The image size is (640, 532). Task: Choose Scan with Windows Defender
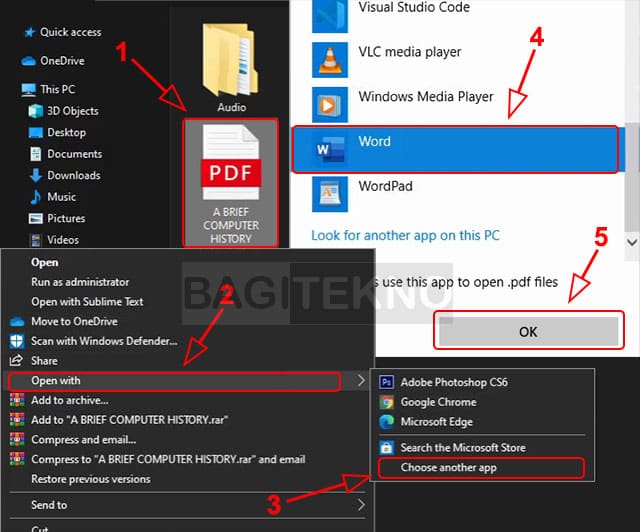[x=104, y=341]
